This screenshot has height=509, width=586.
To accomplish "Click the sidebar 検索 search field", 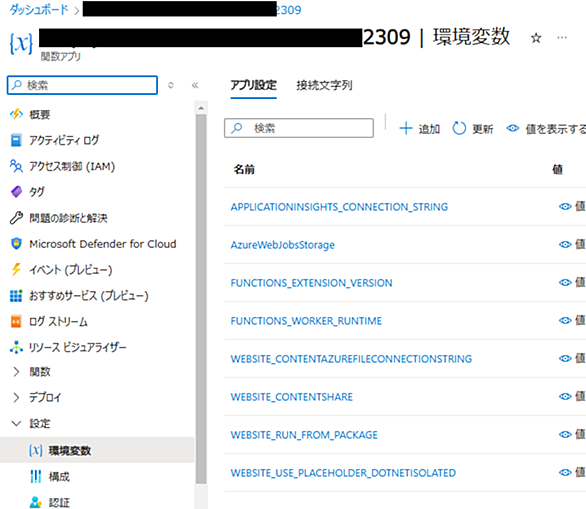I will pos(82,85).
